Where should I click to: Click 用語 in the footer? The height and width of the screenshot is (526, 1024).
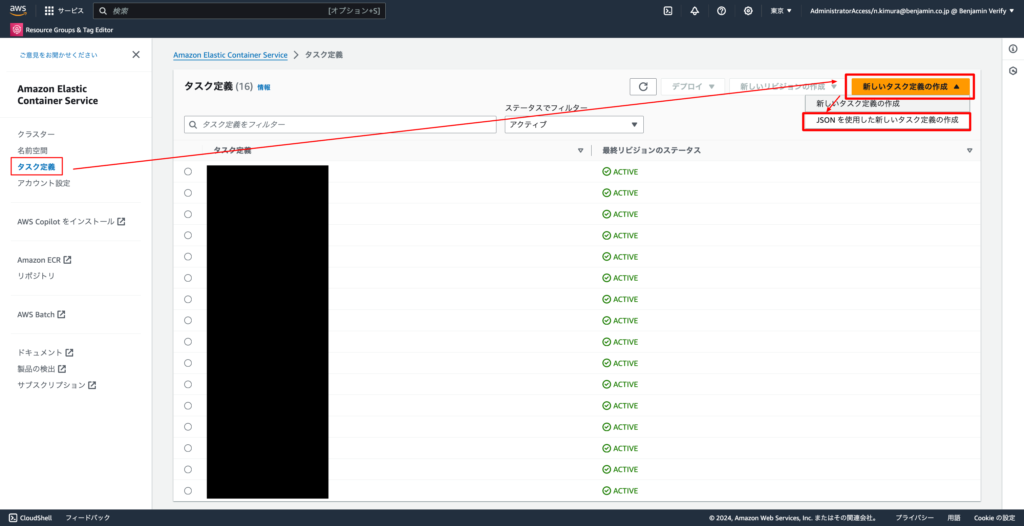pyautogui.click(x=954, y=518)
